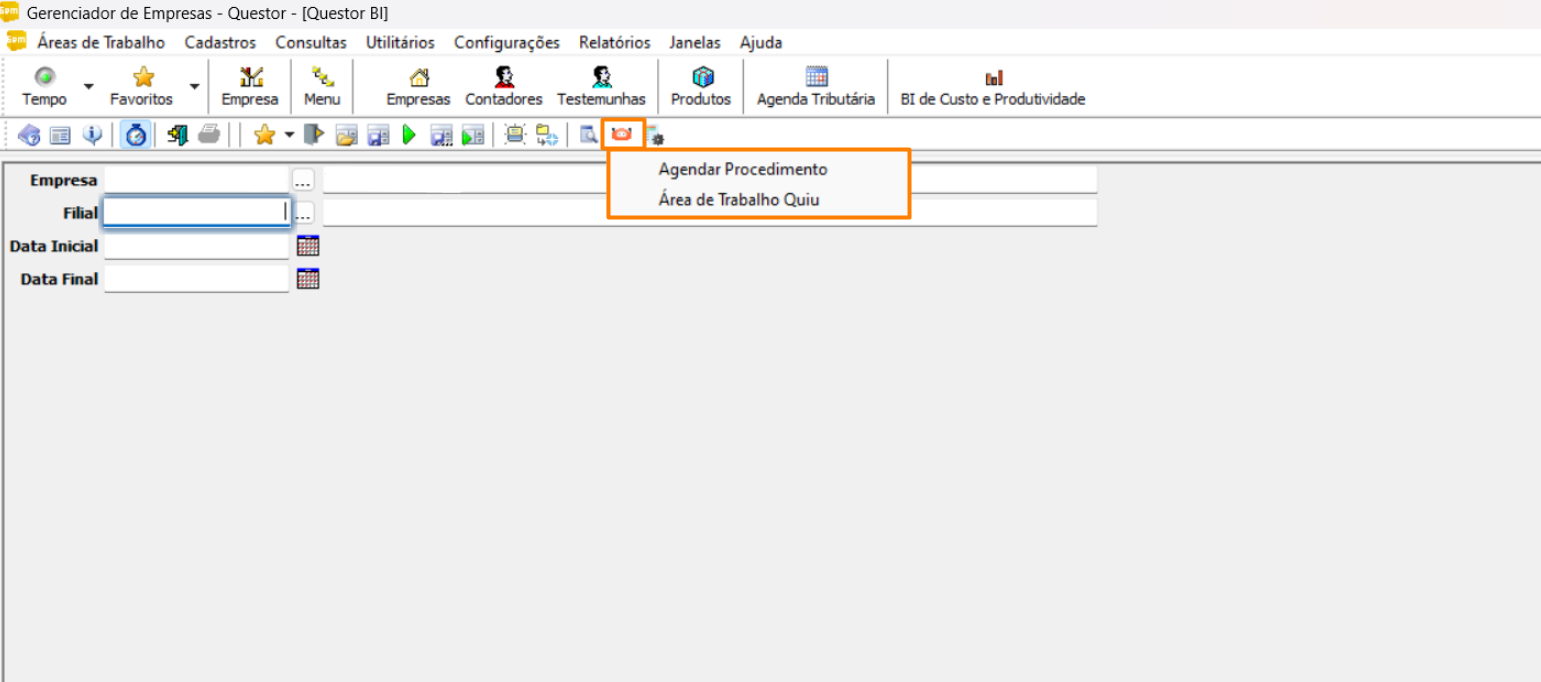The image size is (1541, 682).
Task: Click the stopwatch timer toolbar icon
Action: 136,135
